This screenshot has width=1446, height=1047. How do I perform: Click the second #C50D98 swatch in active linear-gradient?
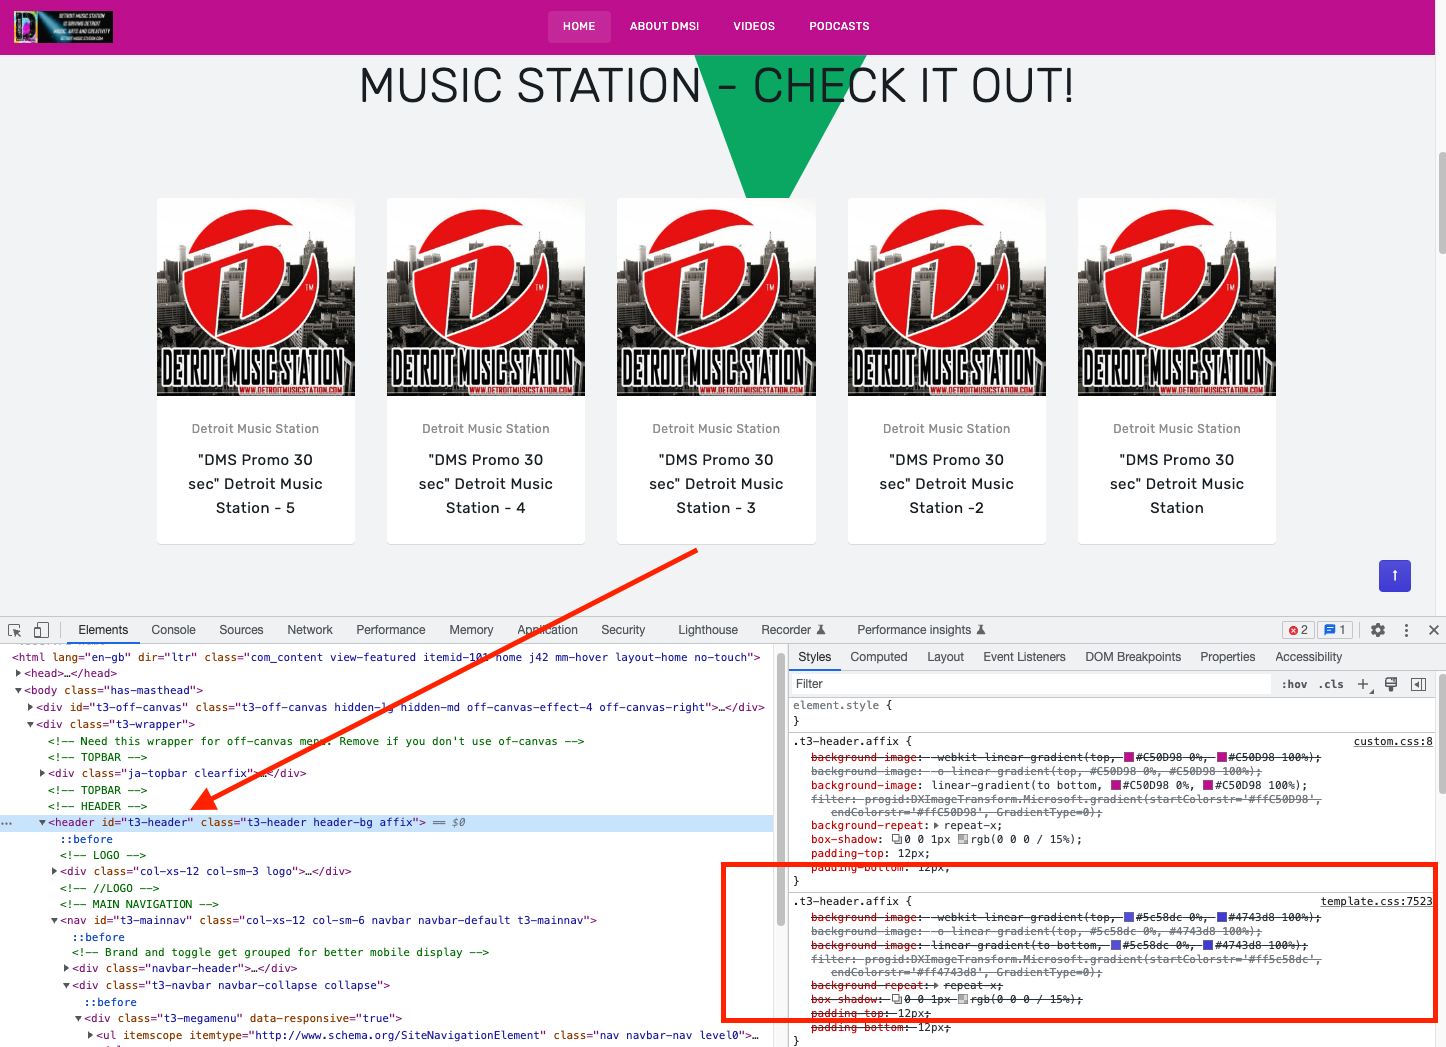click(x=1208, y=786)
